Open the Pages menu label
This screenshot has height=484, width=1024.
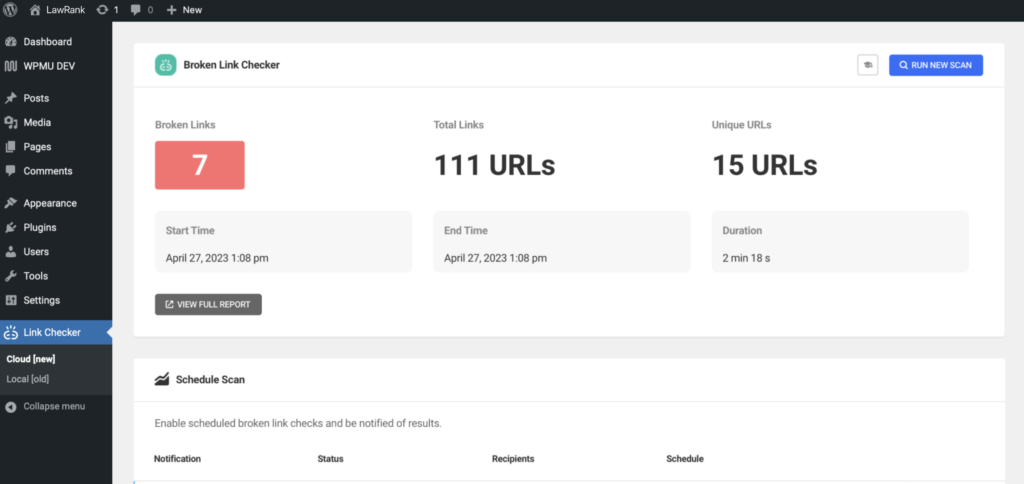click(37, 147)
